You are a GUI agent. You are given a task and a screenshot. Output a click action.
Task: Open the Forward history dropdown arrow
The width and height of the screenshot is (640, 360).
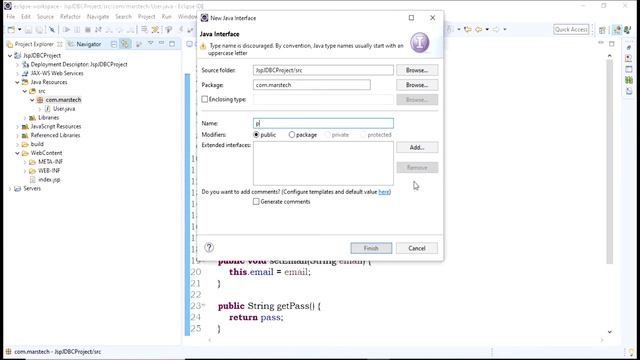click(x=505, y=29)
